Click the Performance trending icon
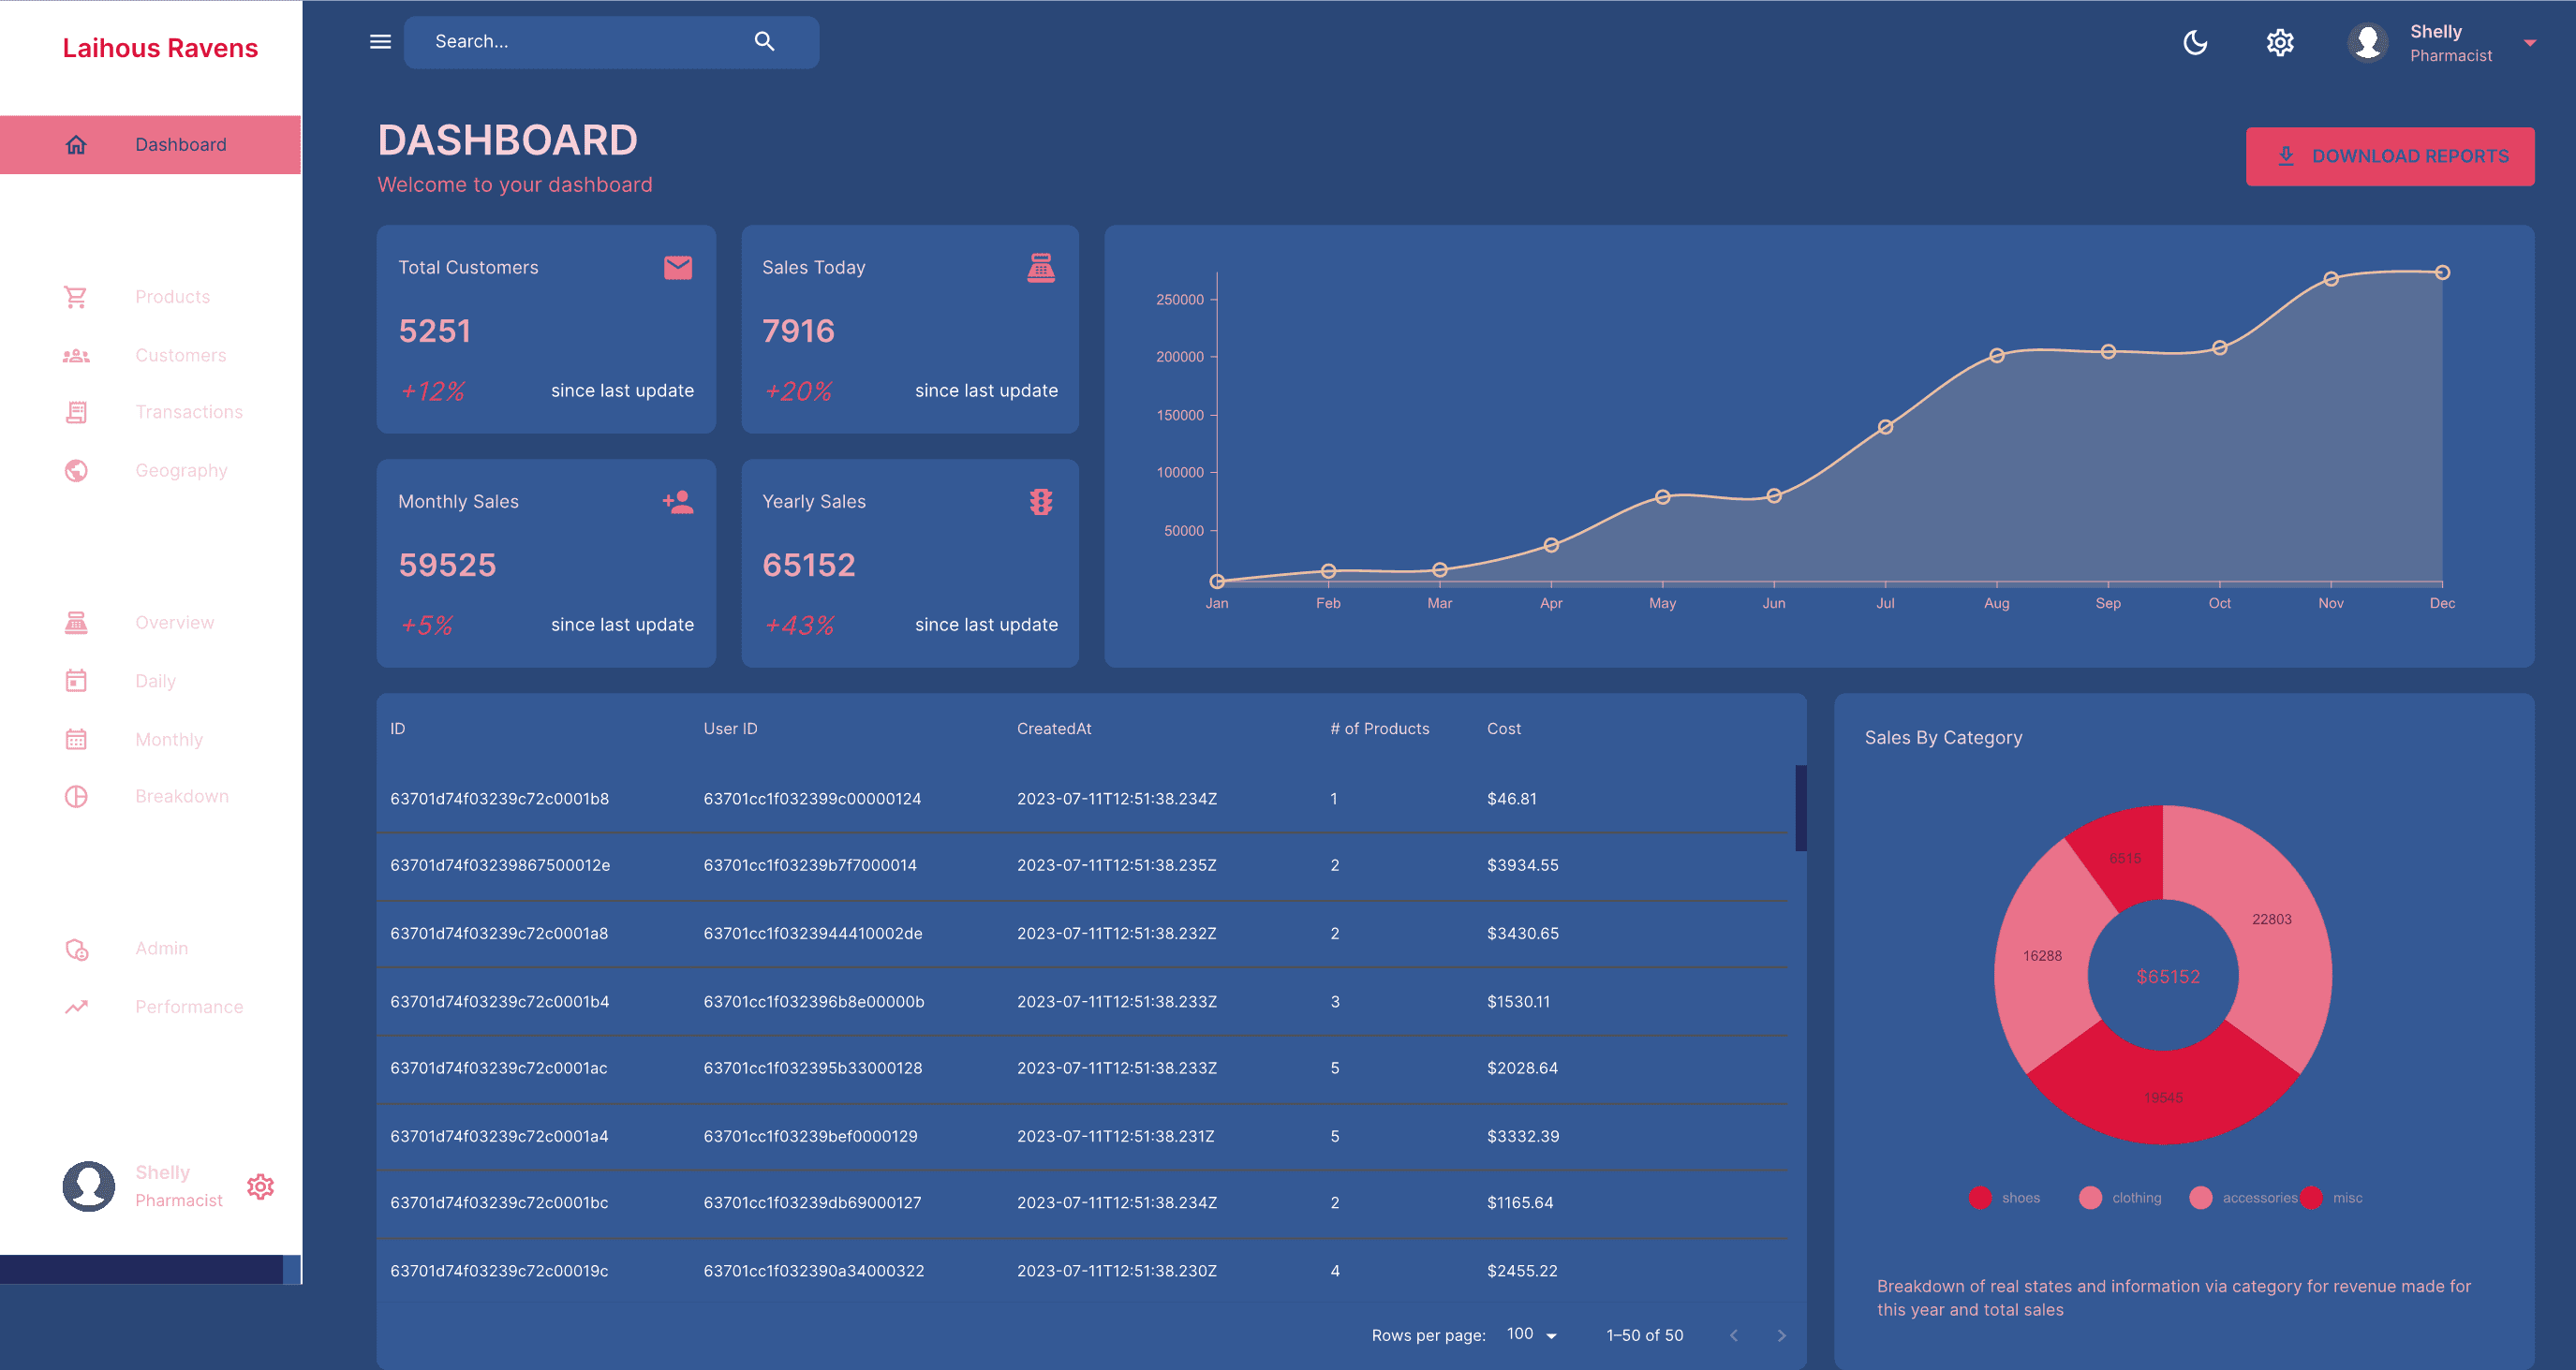This screenshot has width=2576, height=1370. pyautogui.click(x=76, y=1007)
